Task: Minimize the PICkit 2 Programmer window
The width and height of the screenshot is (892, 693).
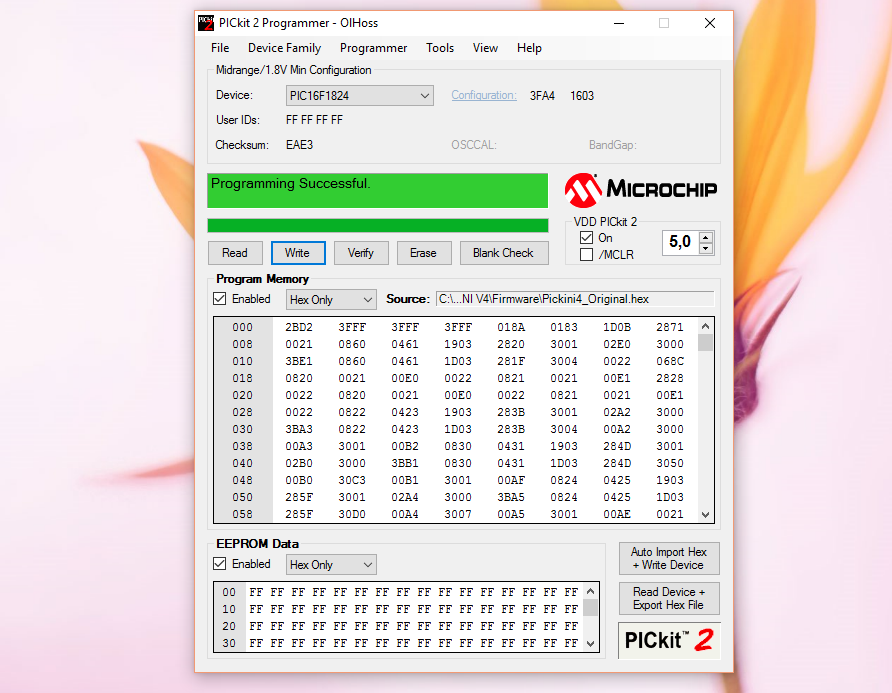Action: pyautogui.click(x=619, y=23)
